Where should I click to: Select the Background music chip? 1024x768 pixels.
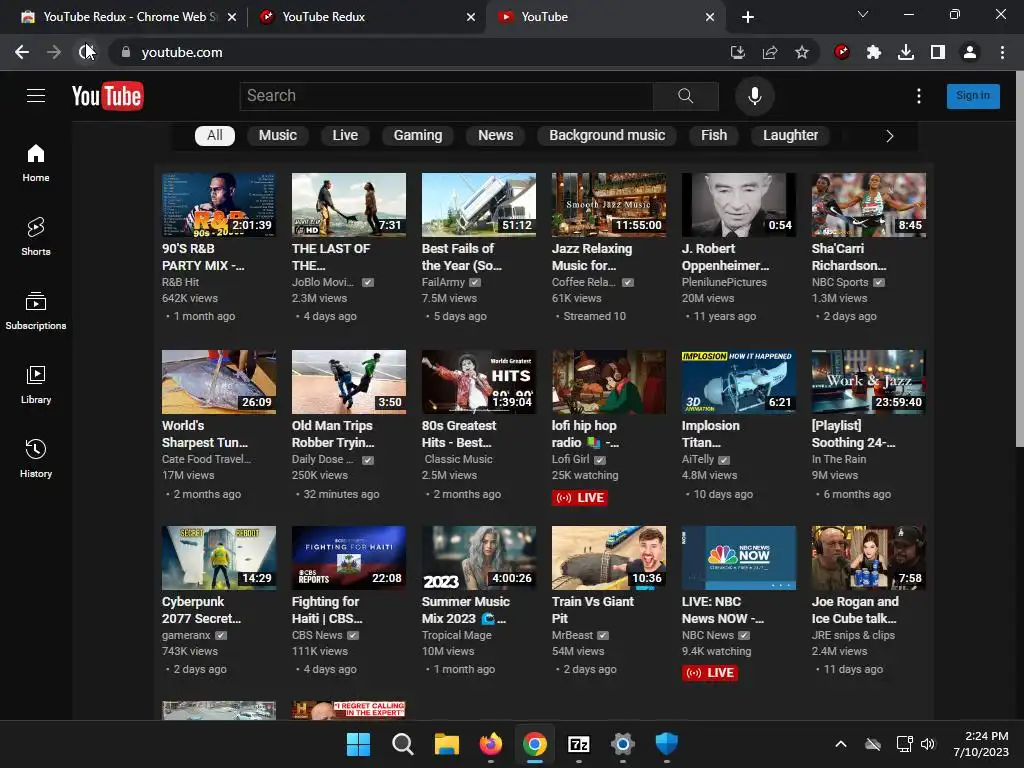click(x=607, y=135)
